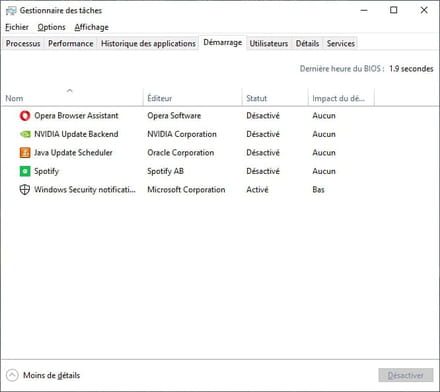This screenshot has width=440, height=392.
Task: Minimize the Gestionnaire des tâches window
Action: tap(364, 10)
